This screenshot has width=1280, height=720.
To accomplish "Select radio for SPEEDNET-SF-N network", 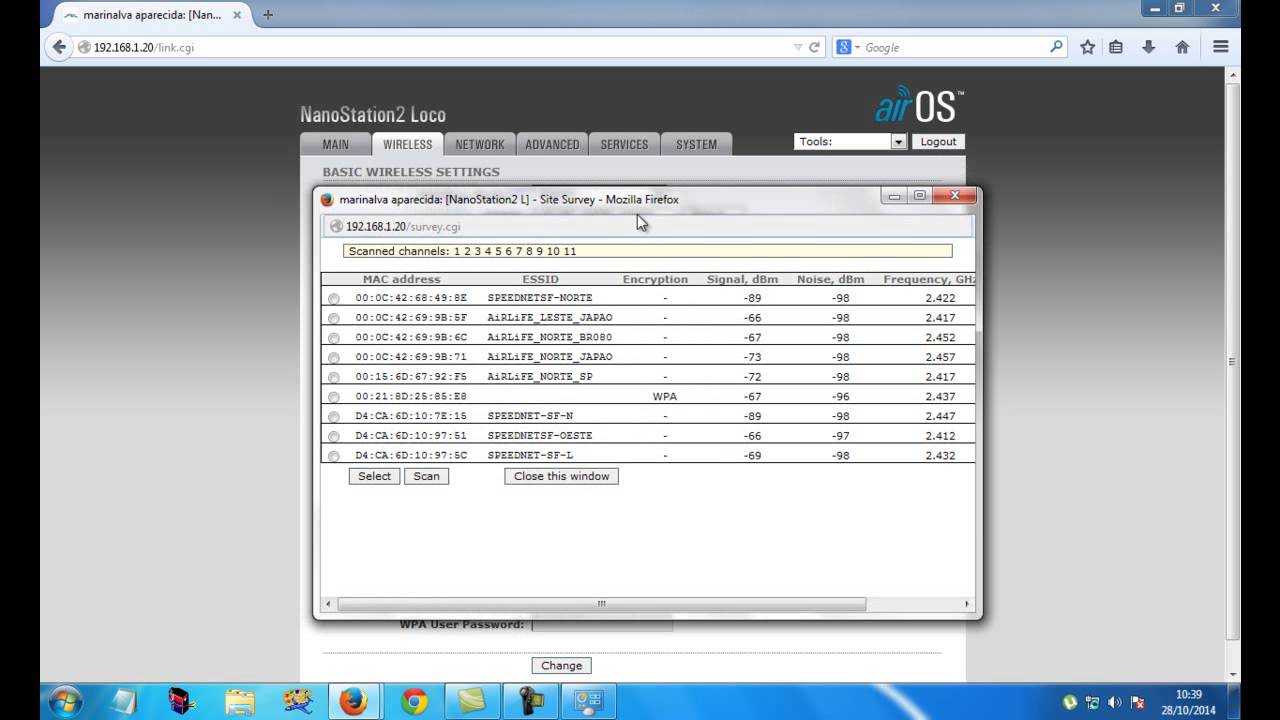I will 334,416.
